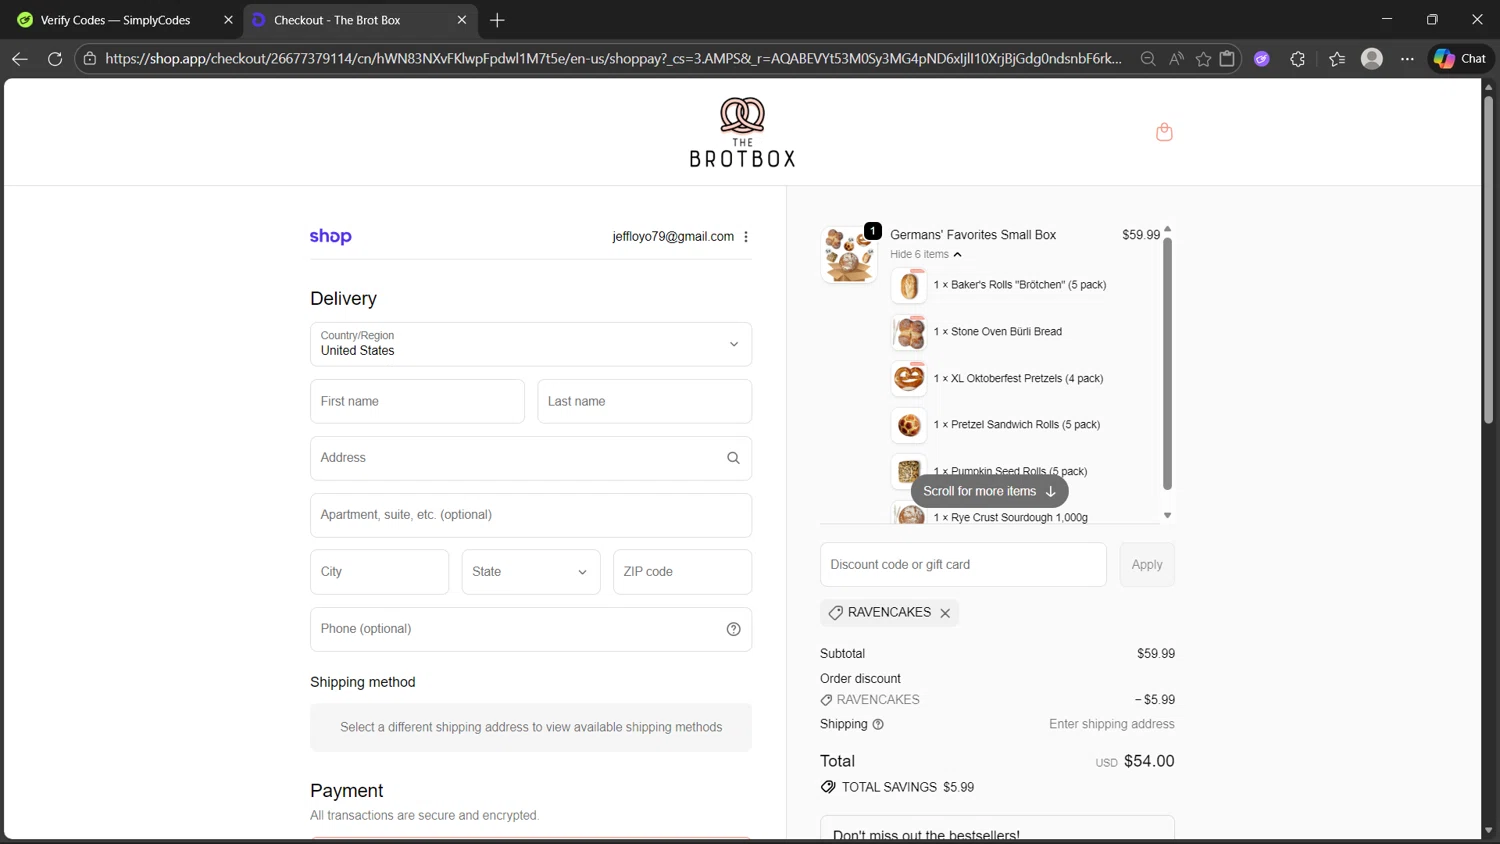Open the shopping bag cart icon

(x=1164, y=132)
